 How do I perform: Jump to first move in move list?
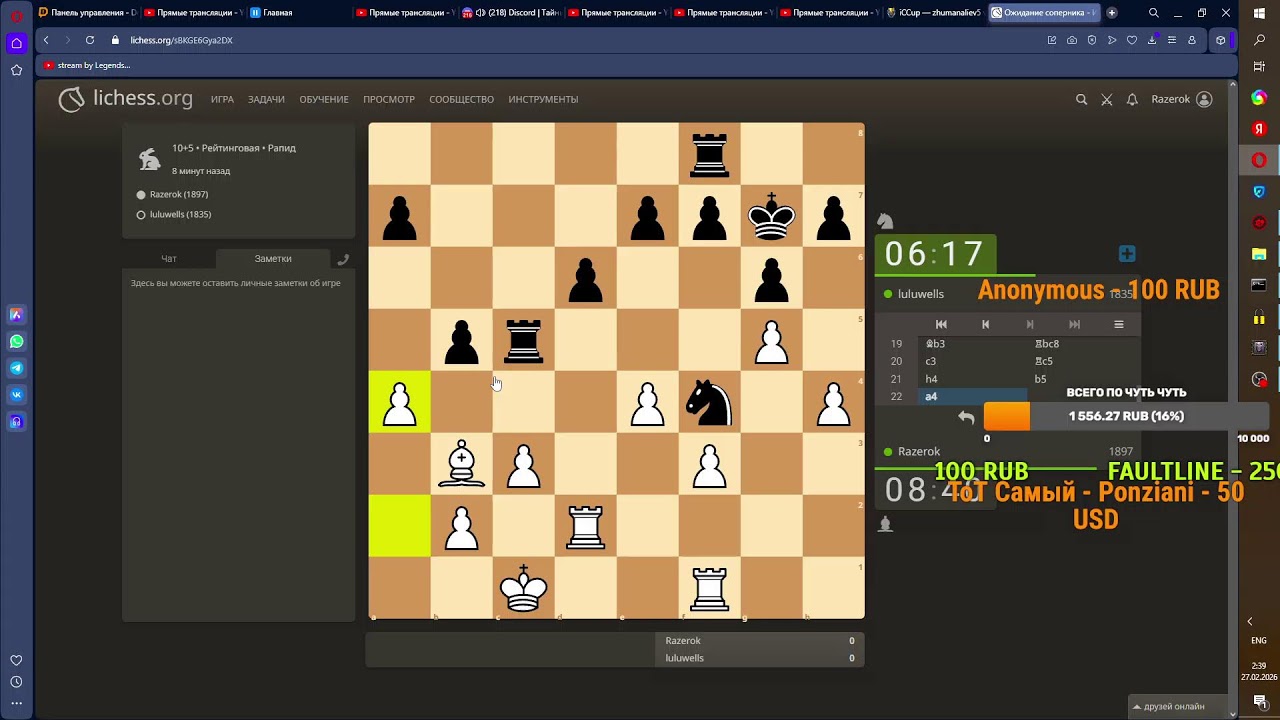(941, 324)
